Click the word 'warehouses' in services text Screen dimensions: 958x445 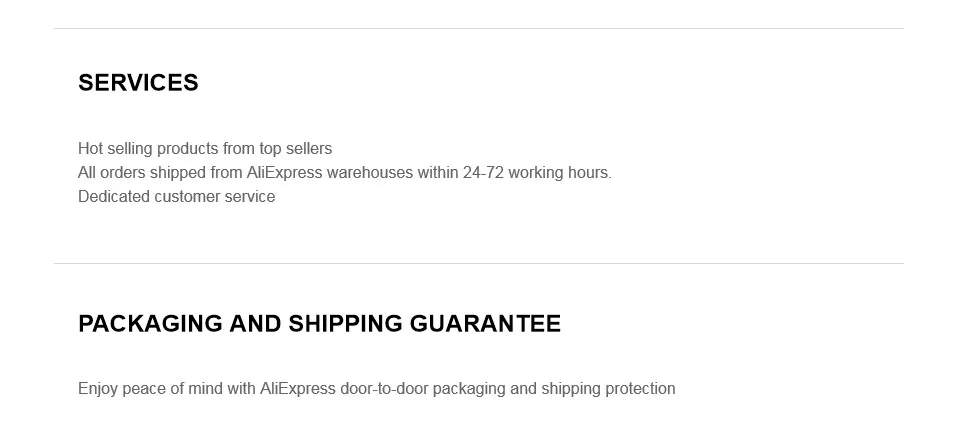click(x=370, y=173)
